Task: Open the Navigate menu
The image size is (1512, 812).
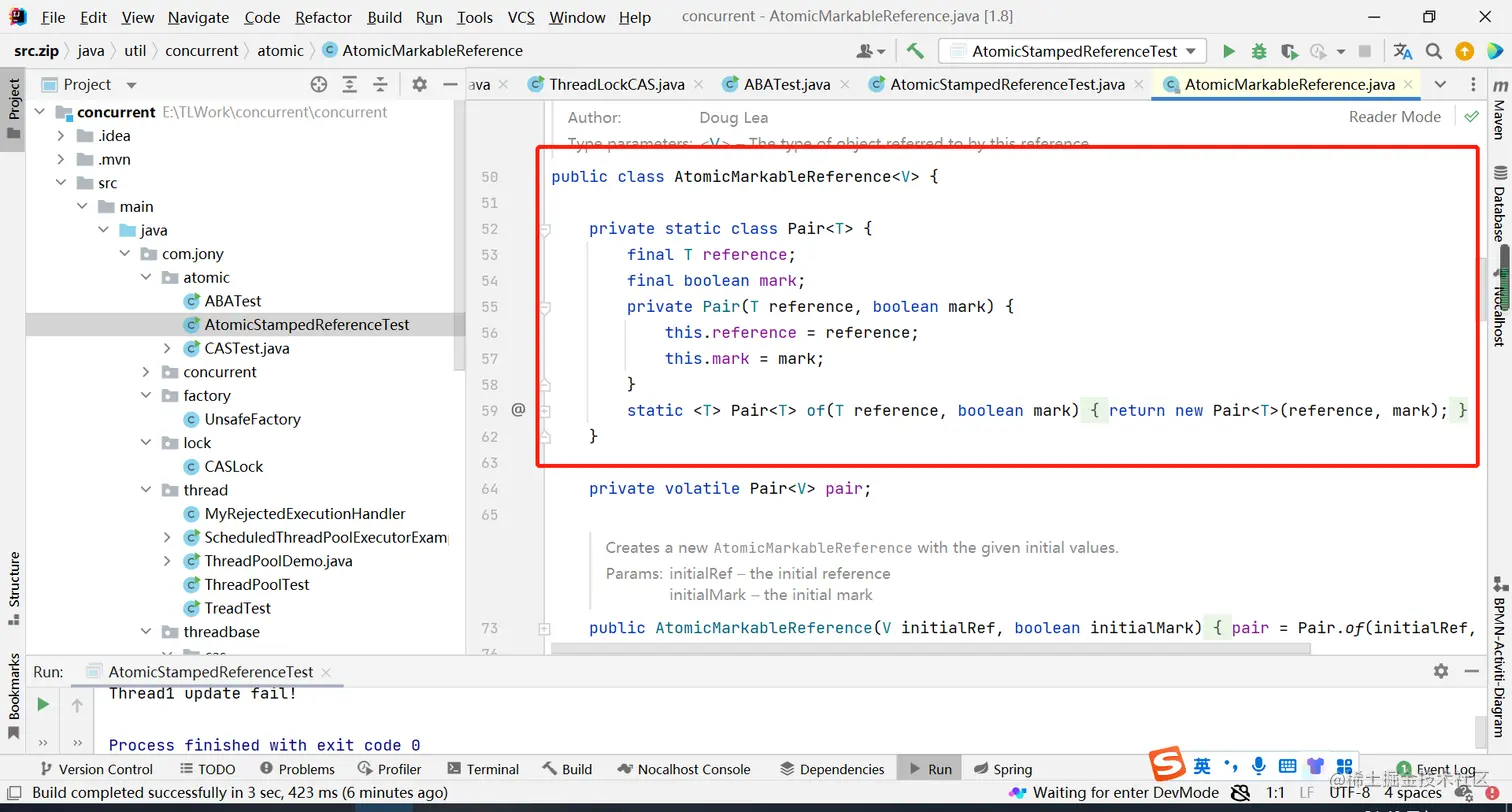Action: point(198,17)
